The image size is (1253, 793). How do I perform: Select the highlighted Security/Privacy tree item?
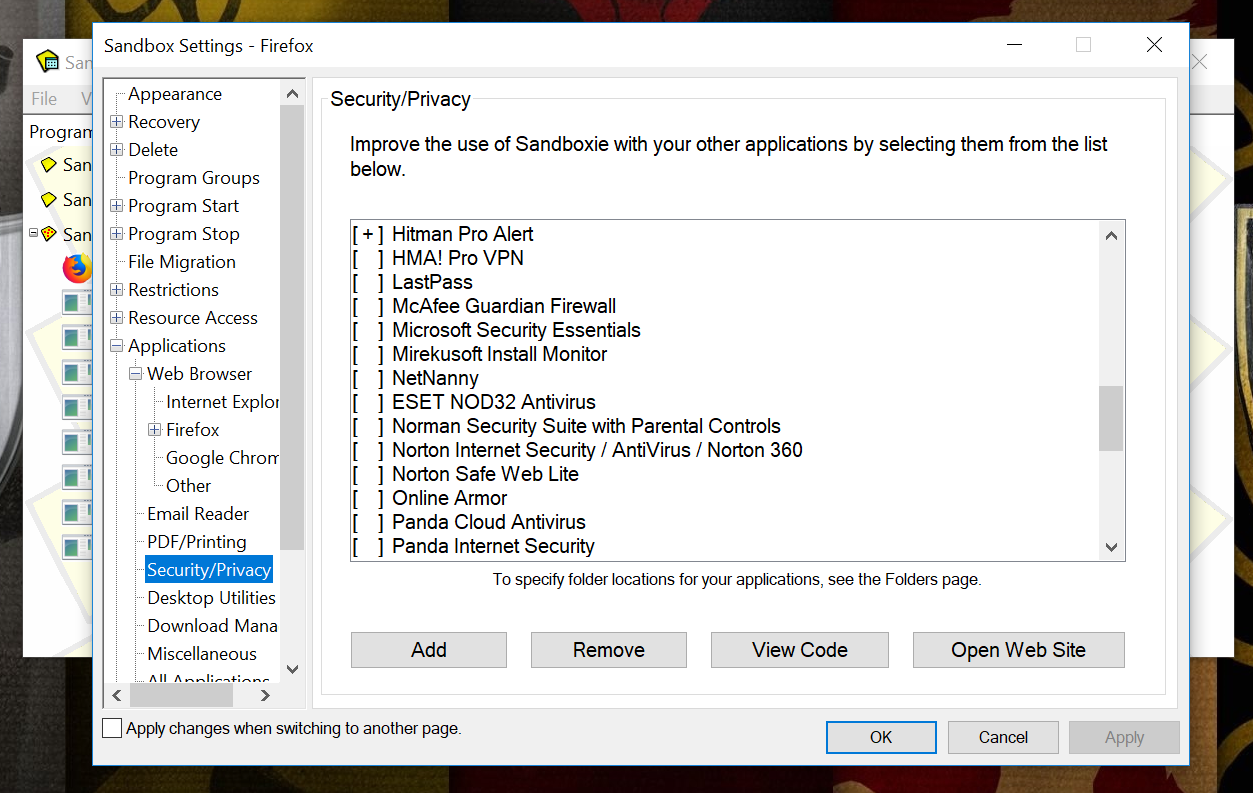pyautogui.click(x=209, y=570)
